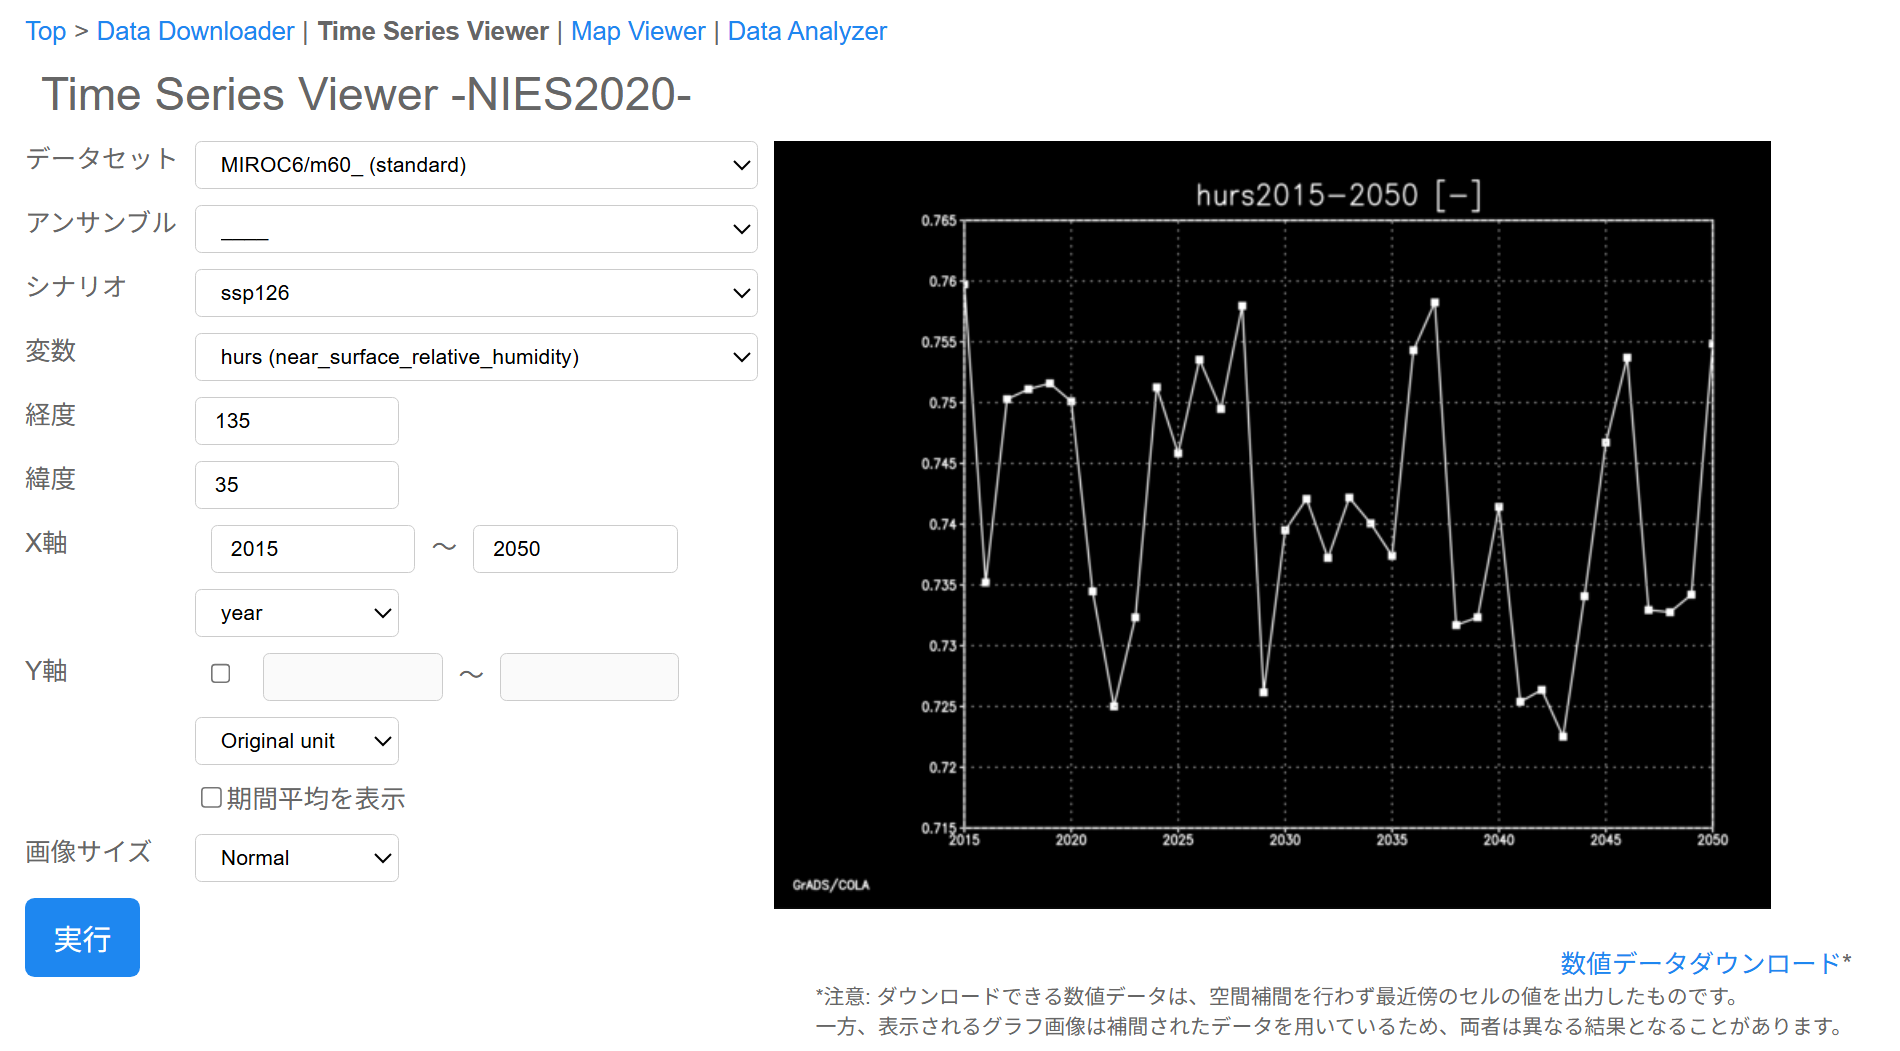Click the Y軸 minimum value field

coord(353,677)
